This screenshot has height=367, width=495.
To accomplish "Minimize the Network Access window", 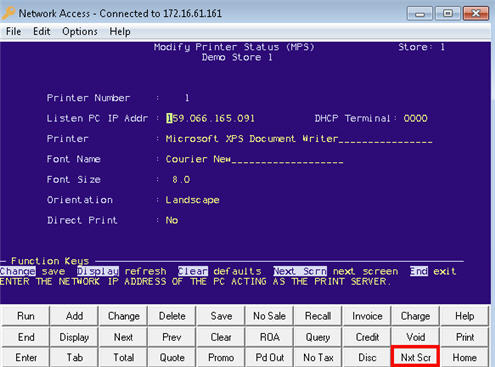I will (420, 14).
